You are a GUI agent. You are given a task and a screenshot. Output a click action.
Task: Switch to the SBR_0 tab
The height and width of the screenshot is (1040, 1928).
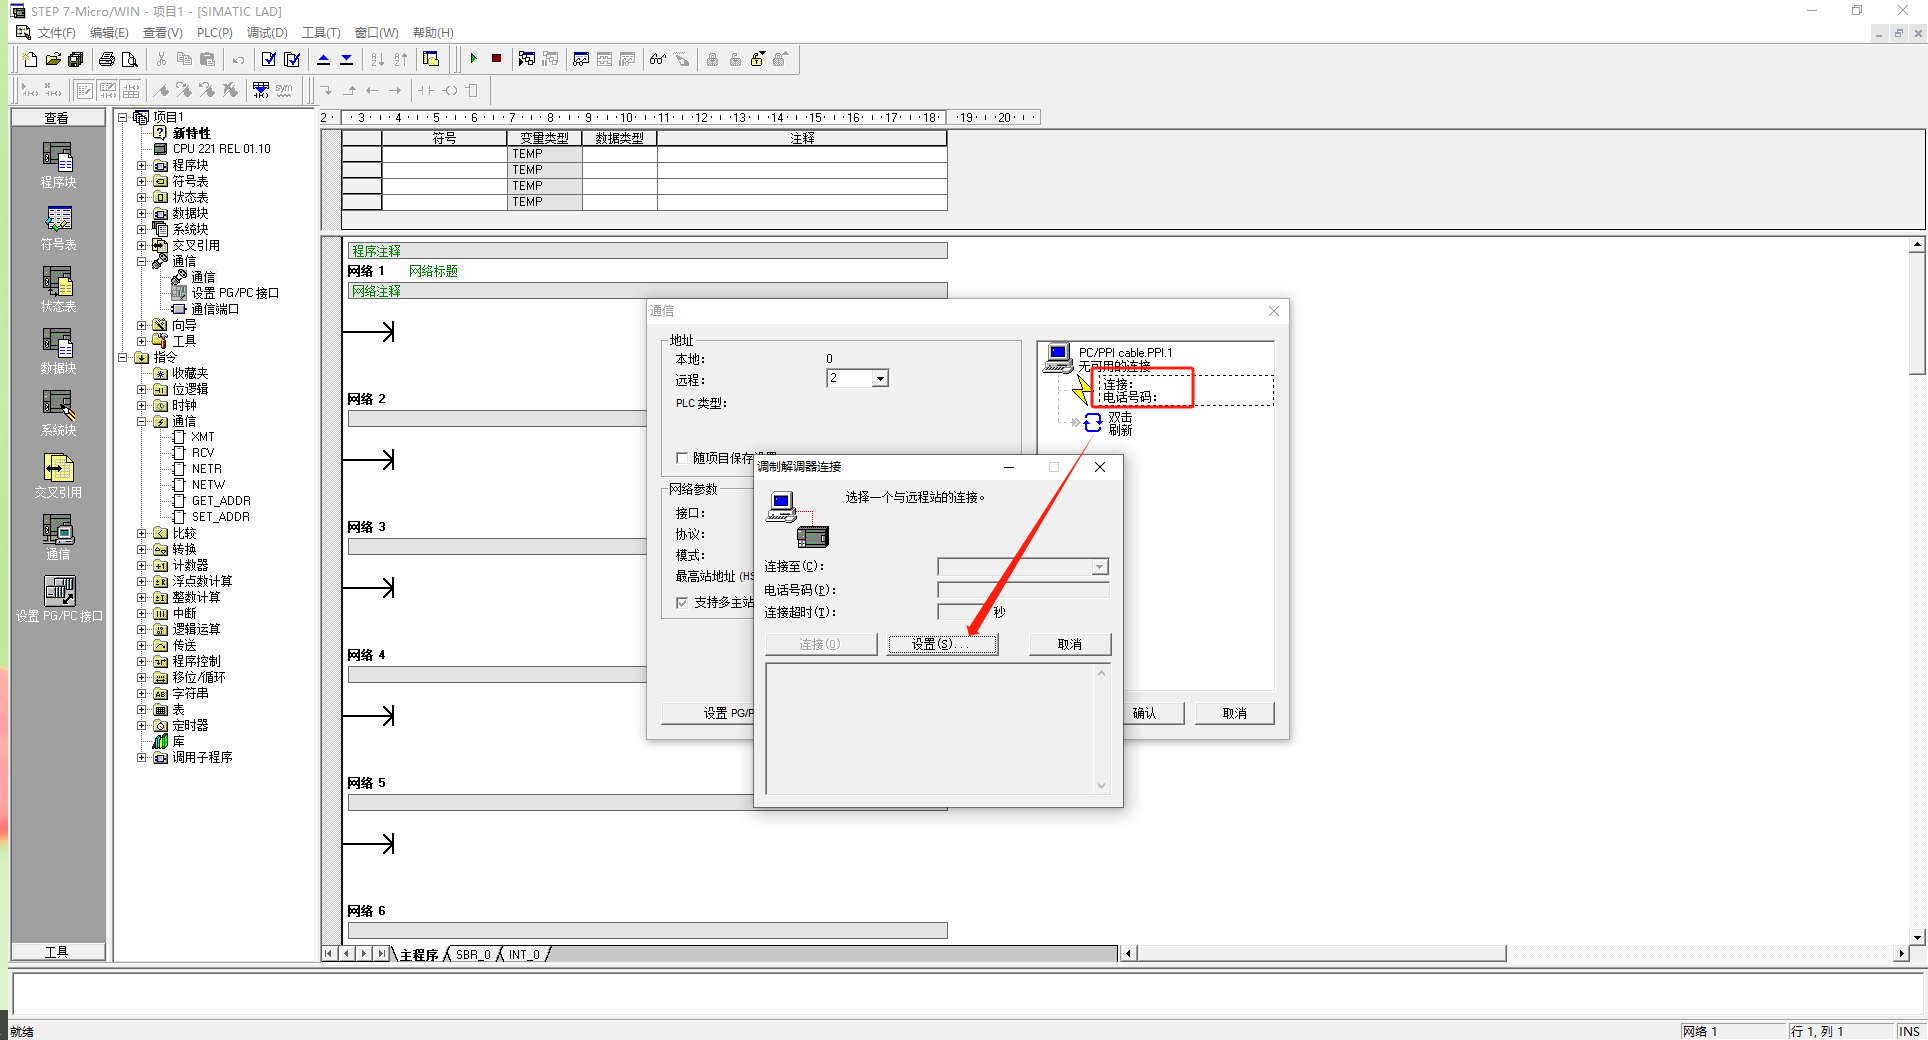(x=473, y=955)
